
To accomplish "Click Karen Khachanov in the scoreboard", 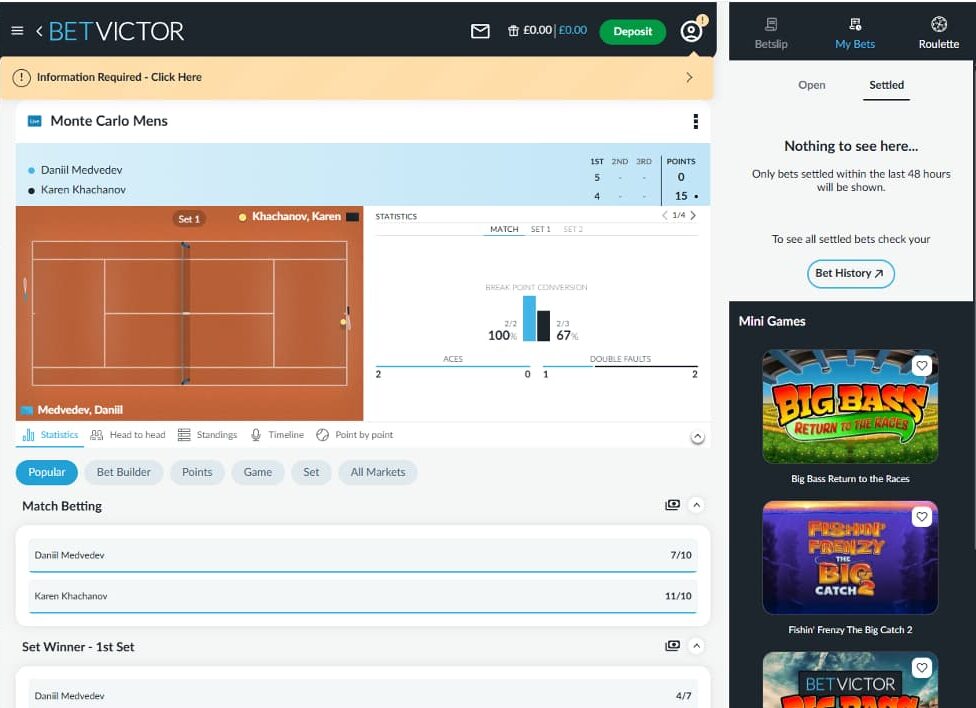I will coord(83,189).
